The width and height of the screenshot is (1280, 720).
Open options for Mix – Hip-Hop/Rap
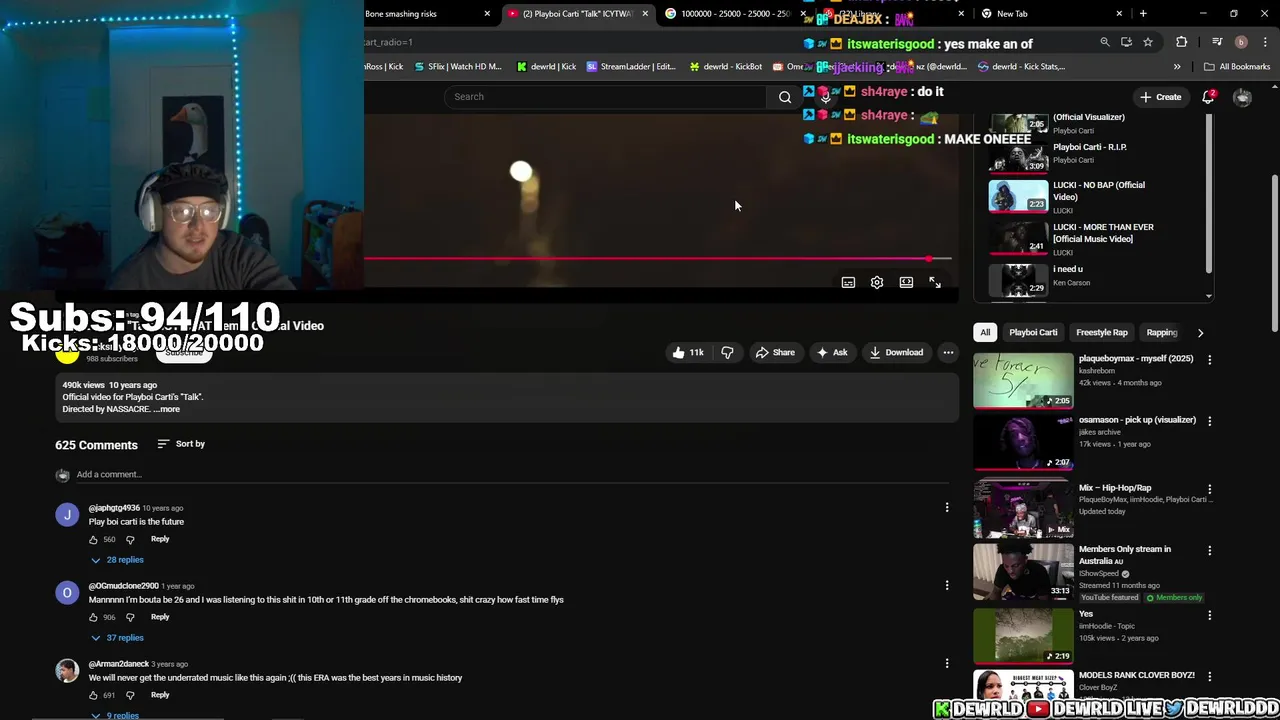(x=1209, y=490)
